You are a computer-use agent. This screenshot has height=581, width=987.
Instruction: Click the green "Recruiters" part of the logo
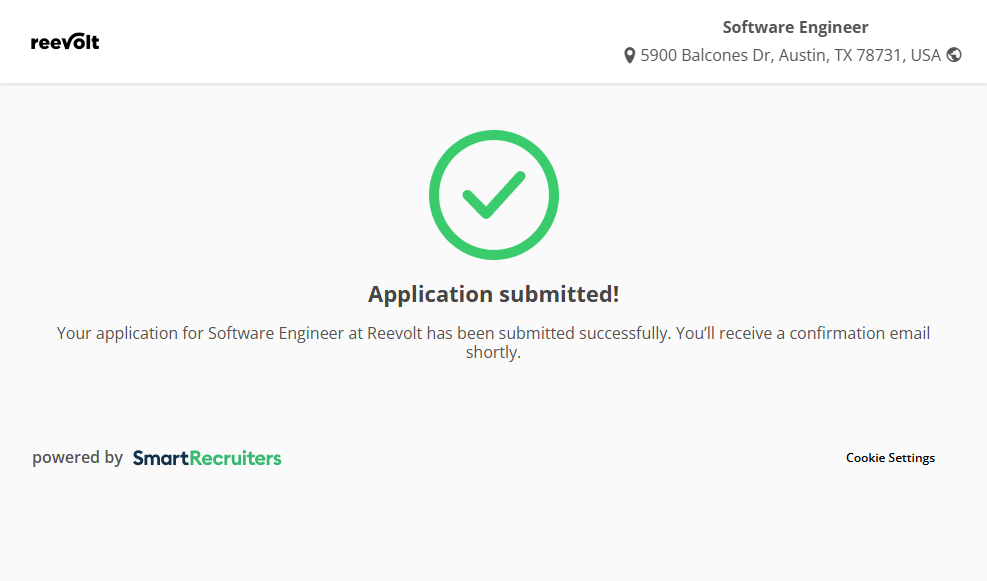point(235,458)
